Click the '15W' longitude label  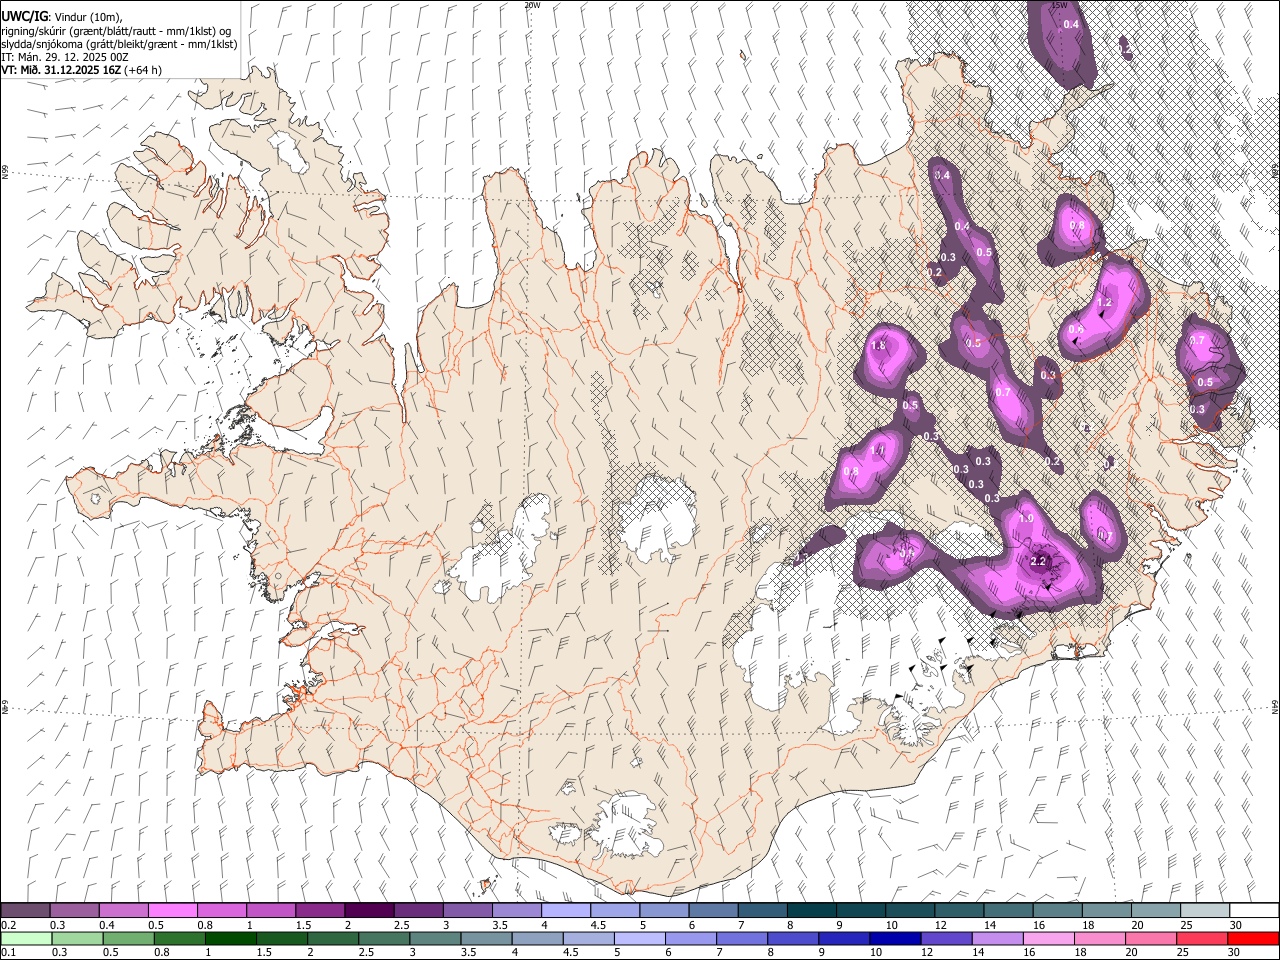point(1060,5)
